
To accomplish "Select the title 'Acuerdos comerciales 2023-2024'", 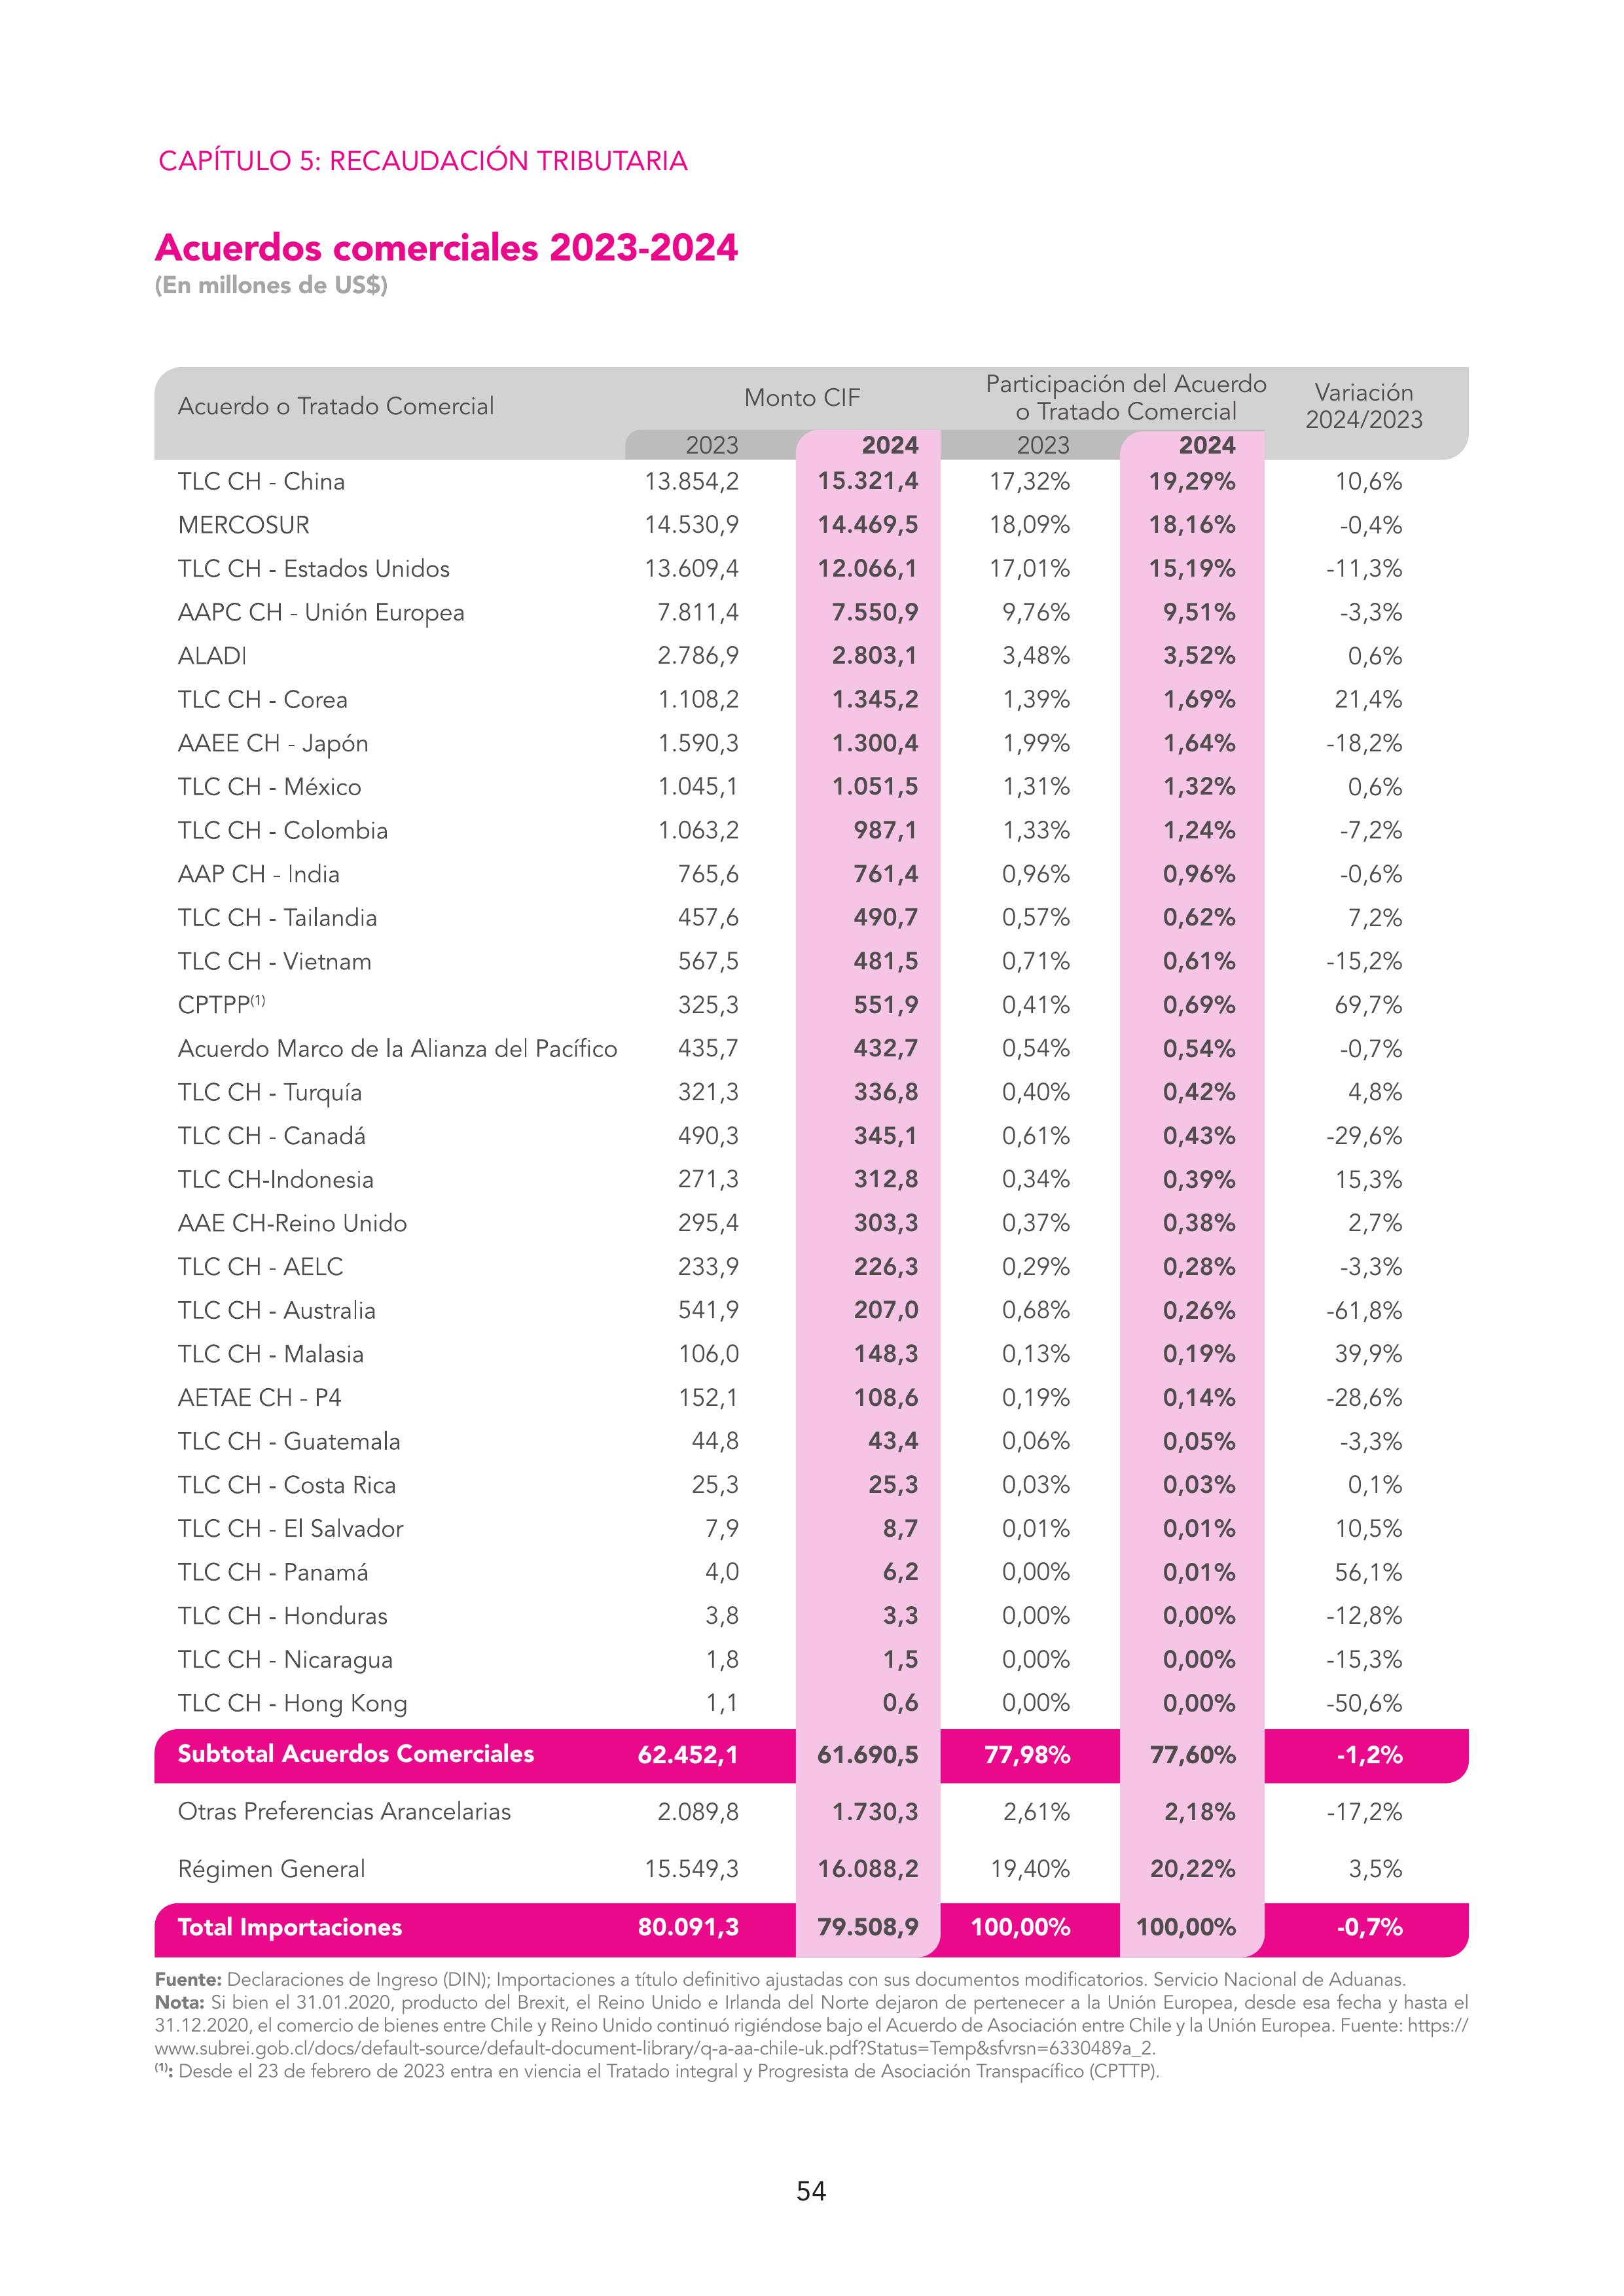I will pyautogui.click(x=446, y=247).
